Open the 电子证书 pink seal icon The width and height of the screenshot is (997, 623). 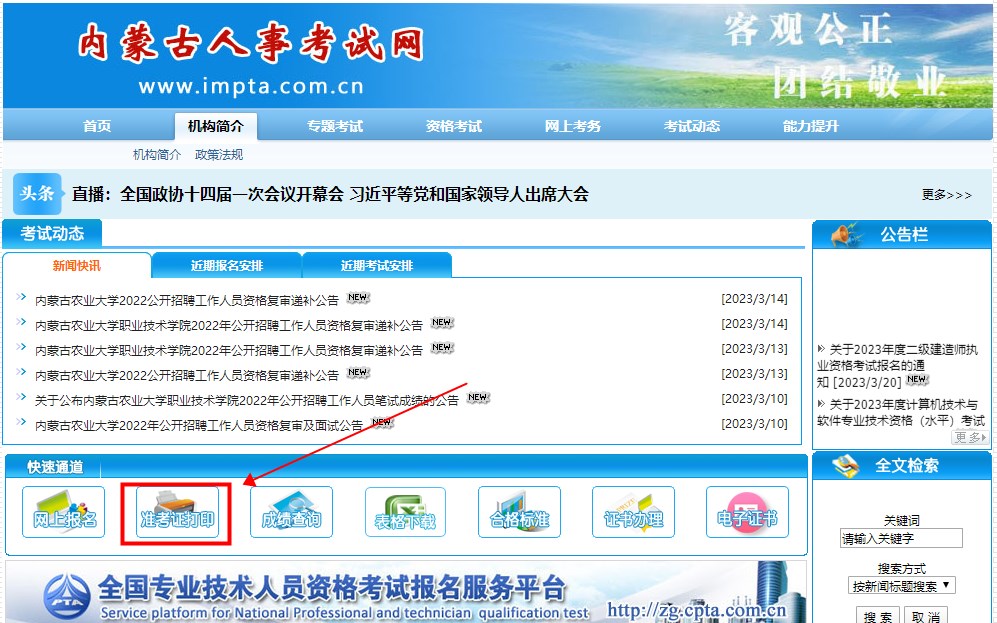coord(747,512)
